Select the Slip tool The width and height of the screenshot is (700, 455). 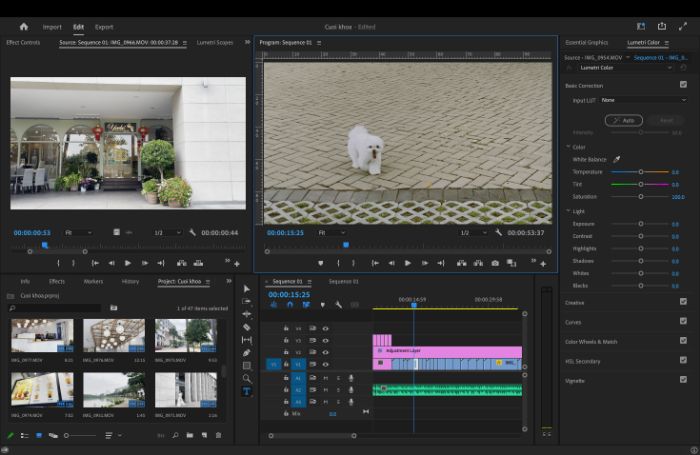(x=246, y=340)
